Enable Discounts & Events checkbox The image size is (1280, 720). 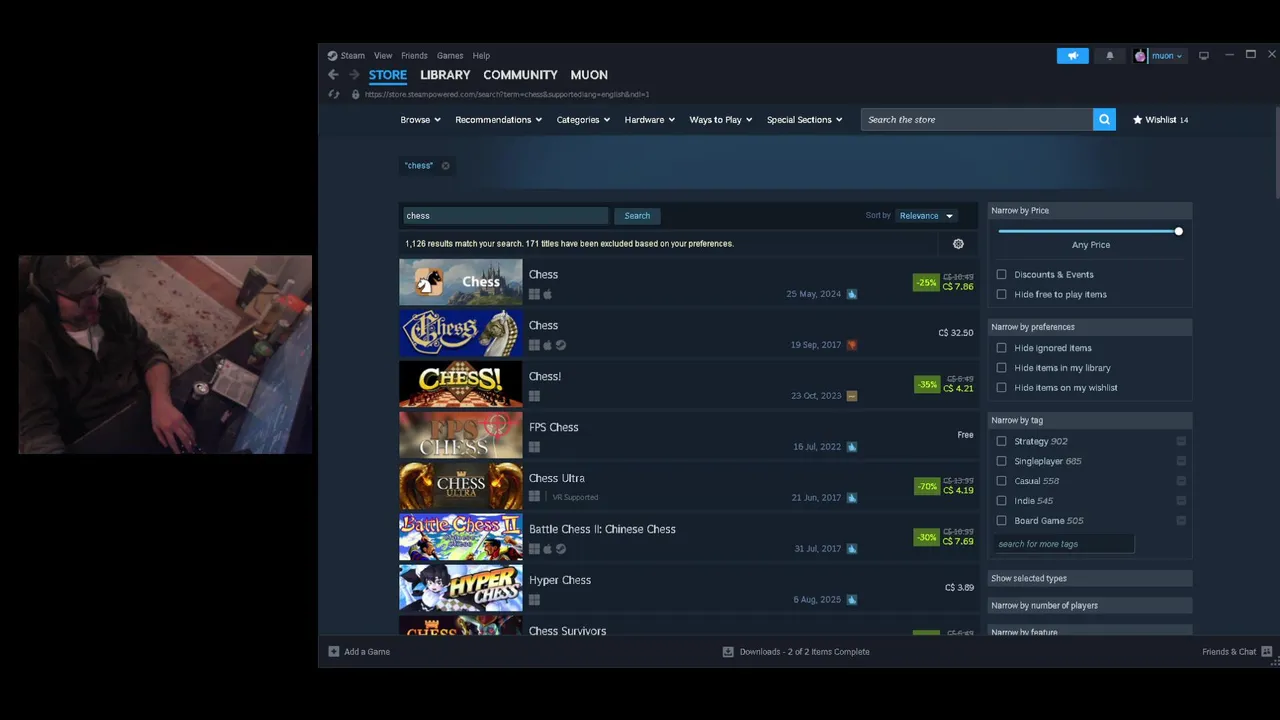point(1001,274)
